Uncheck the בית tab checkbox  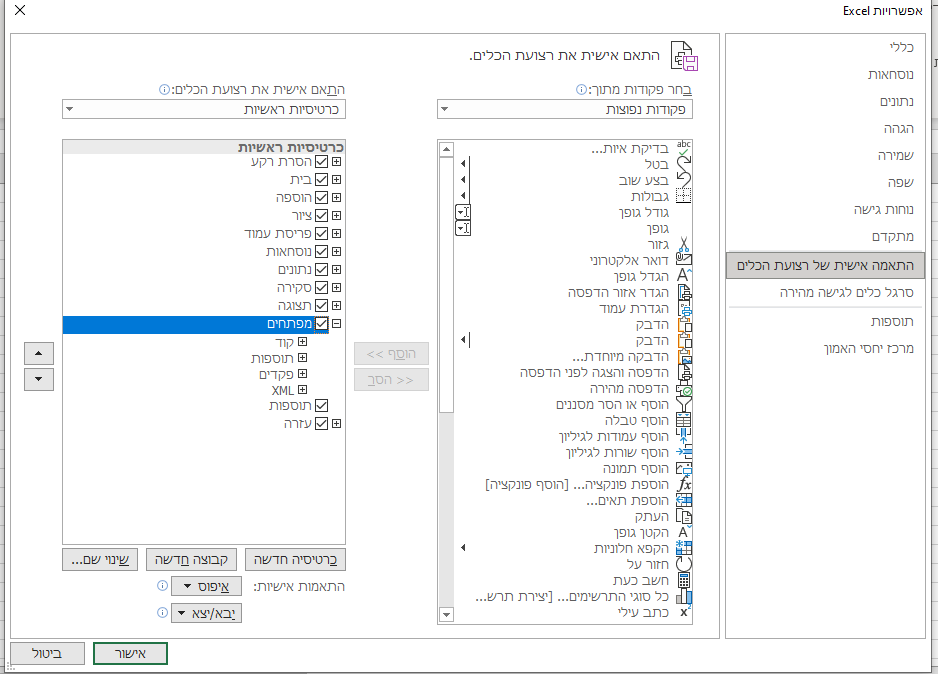(x=322, y=180)
